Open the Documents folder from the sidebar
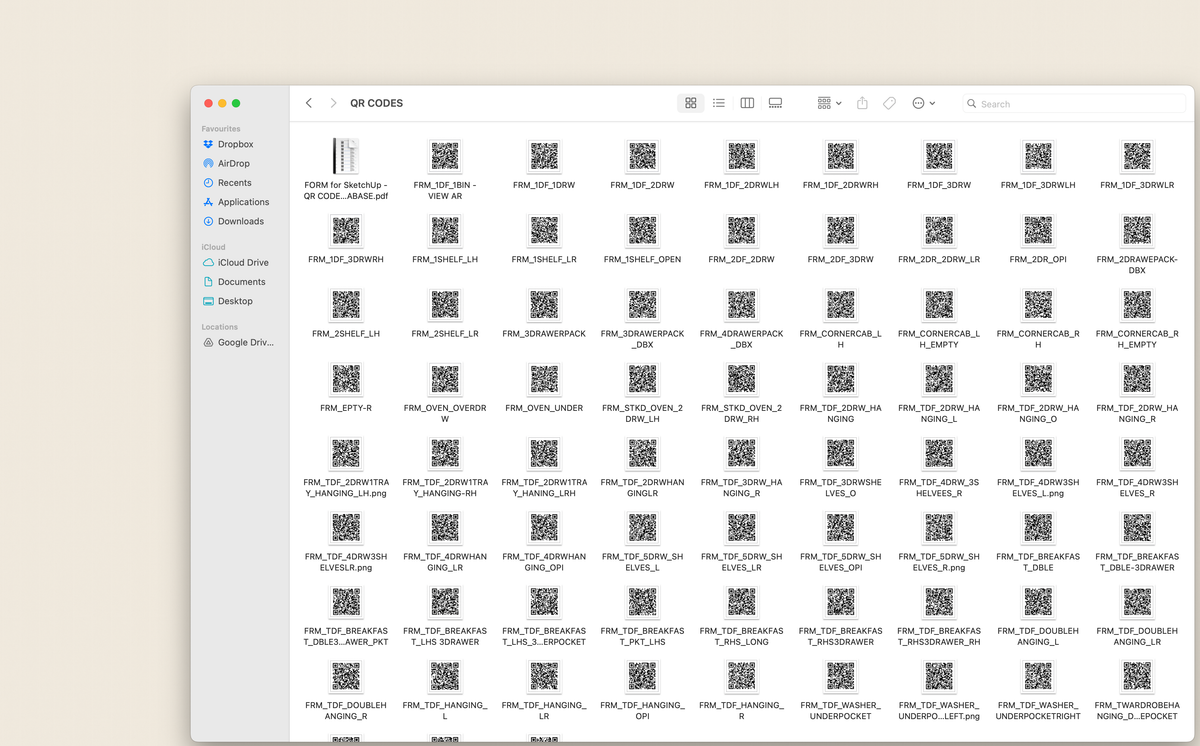Screen dimensions: 1200x746 click(x=243, y=281)
